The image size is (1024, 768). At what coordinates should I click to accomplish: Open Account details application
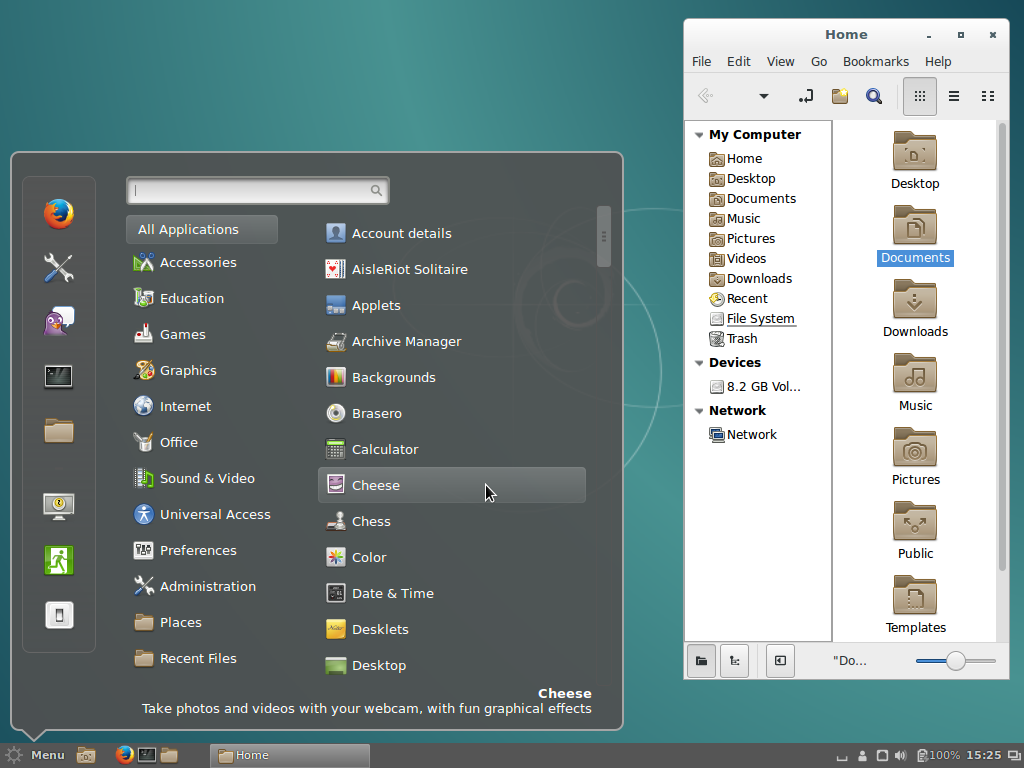(x=451, y=233)
